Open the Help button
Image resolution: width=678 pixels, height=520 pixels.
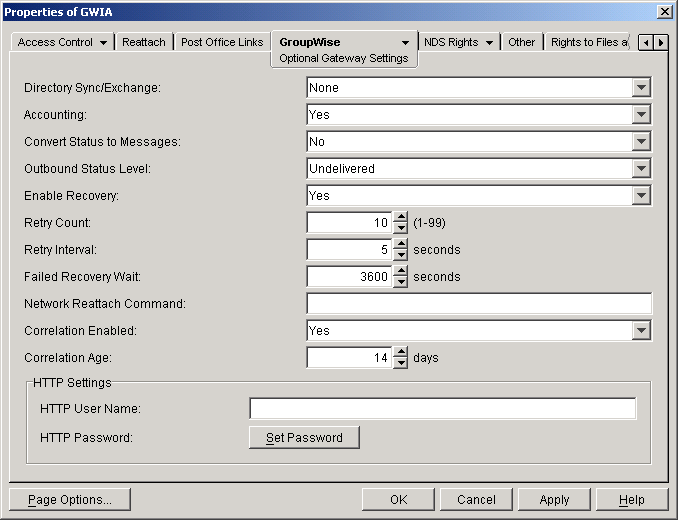tap(632, 500)
